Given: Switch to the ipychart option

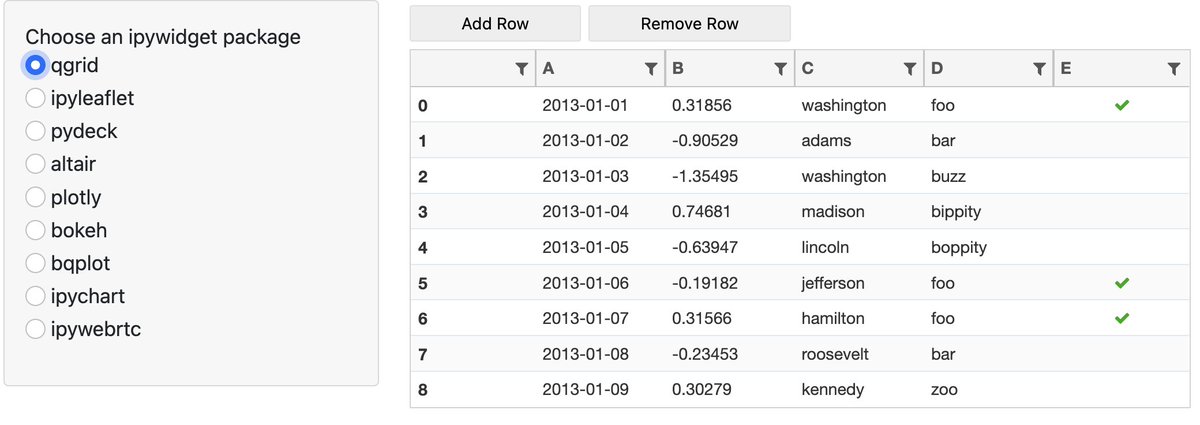Looking at the screenshot, I should [35, 296].
